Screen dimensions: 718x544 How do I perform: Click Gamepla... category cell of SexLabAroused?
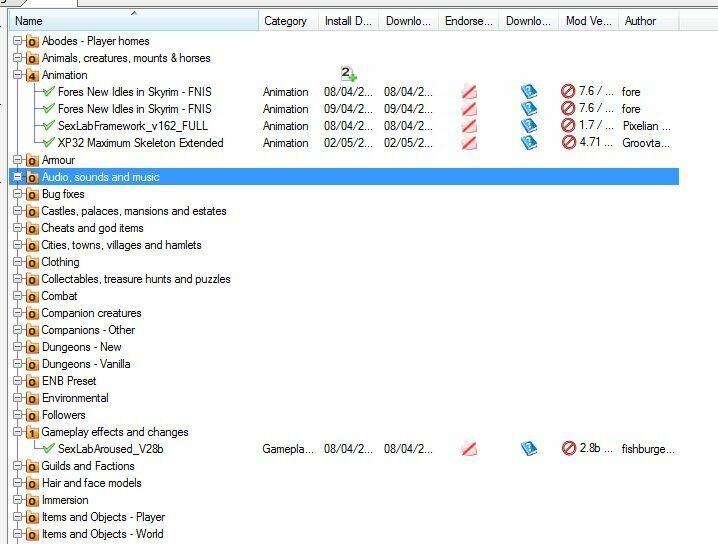[288, 449]
